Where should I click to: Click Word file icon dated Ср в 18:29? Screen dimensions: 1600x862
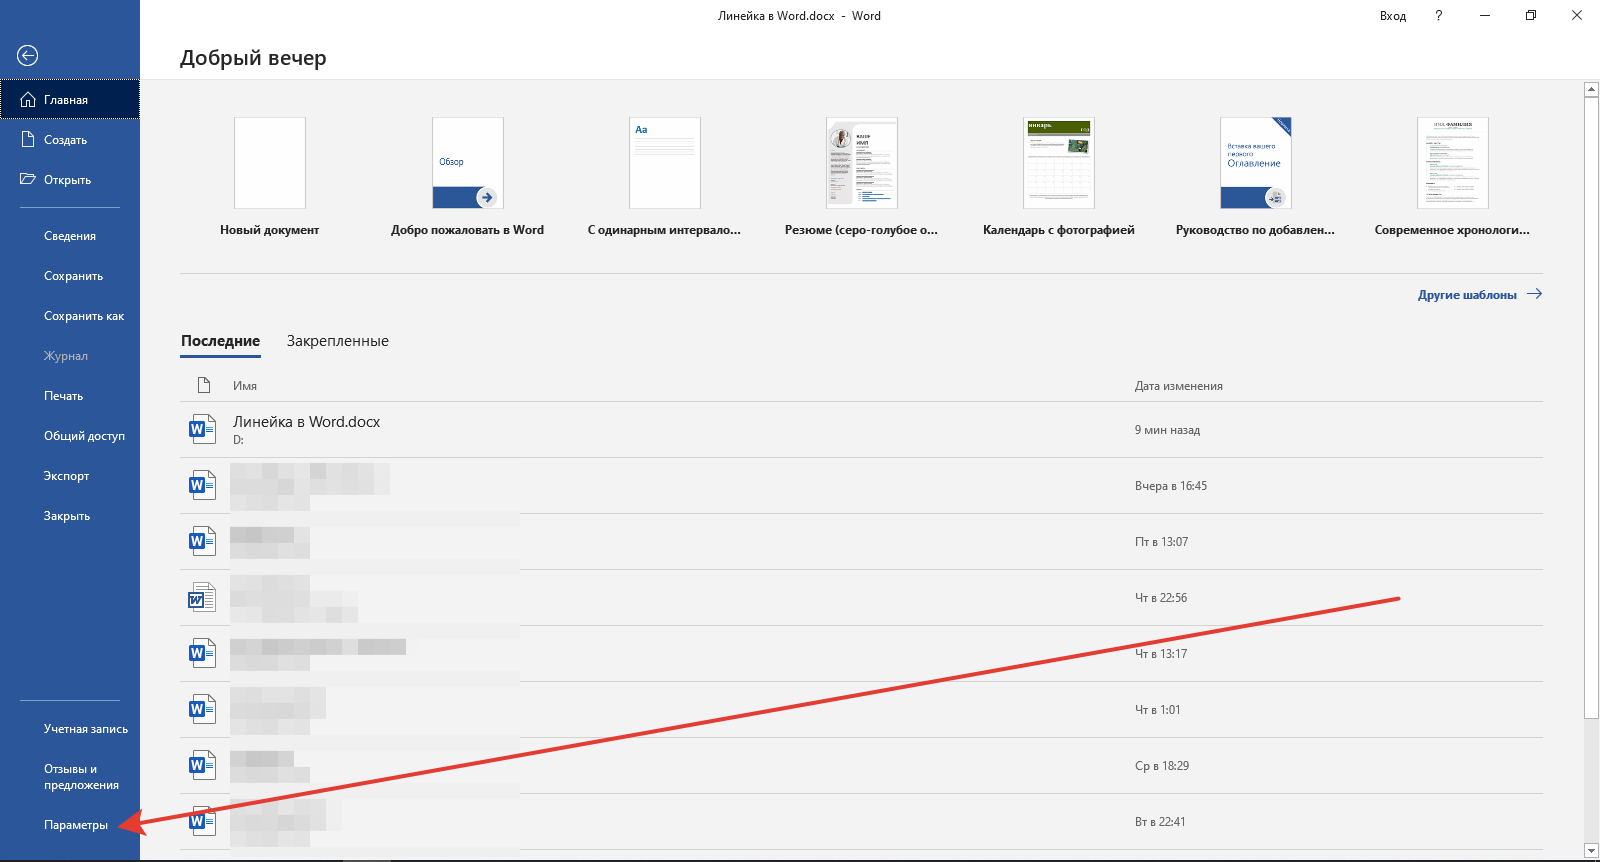[x=202, y=765]
